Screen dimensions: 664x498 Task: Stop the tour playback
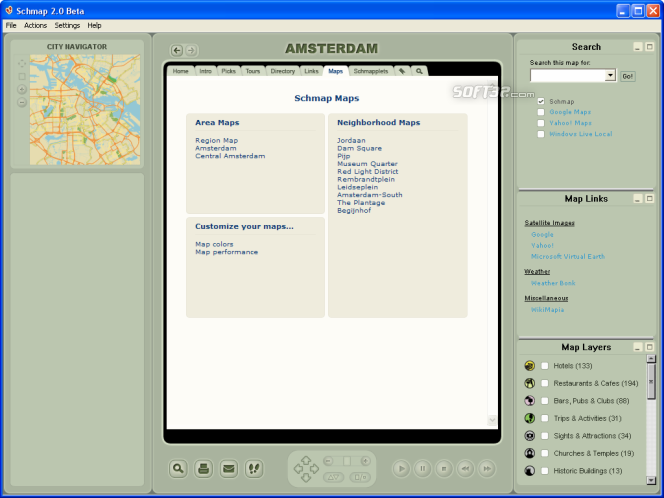[444, 469]
